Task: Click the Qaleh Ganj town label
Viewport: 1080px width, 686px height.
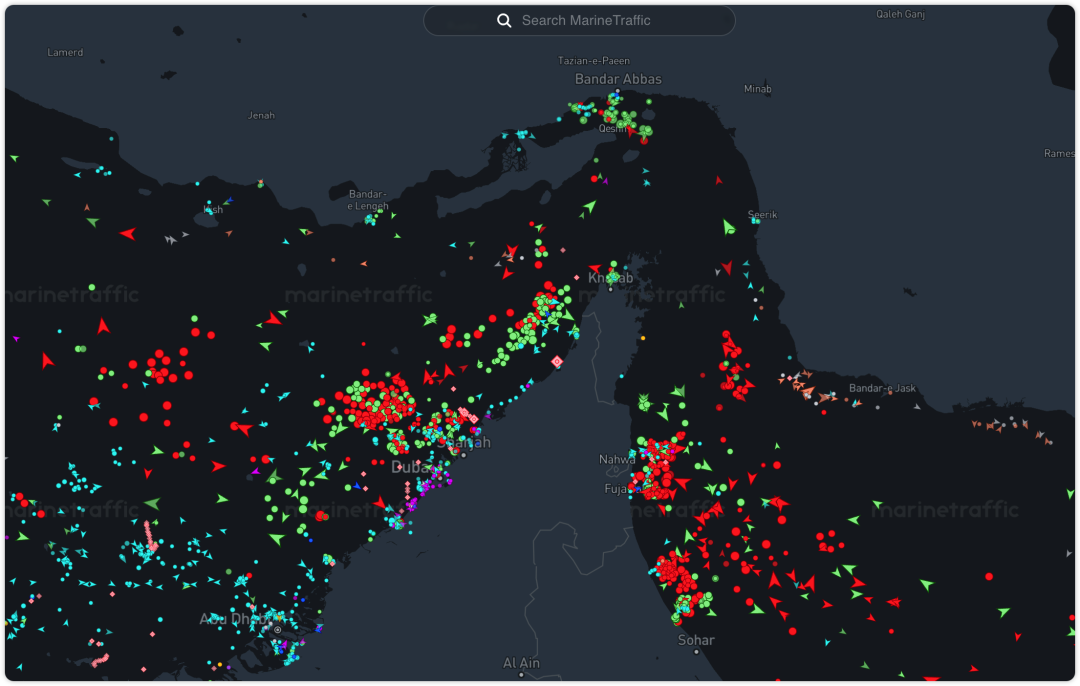Action: click(x=901, y=14)
